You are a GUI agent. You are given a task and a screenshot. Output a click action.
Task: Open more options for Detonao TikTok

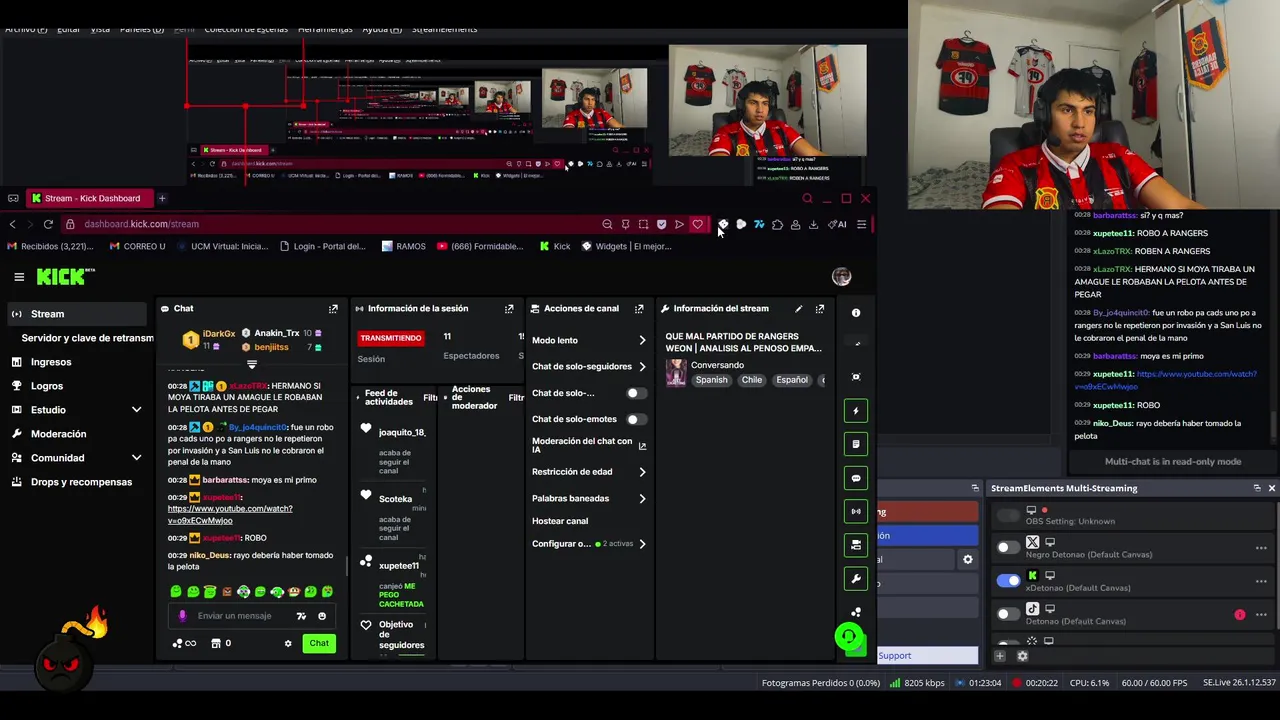coord(1261,615)
